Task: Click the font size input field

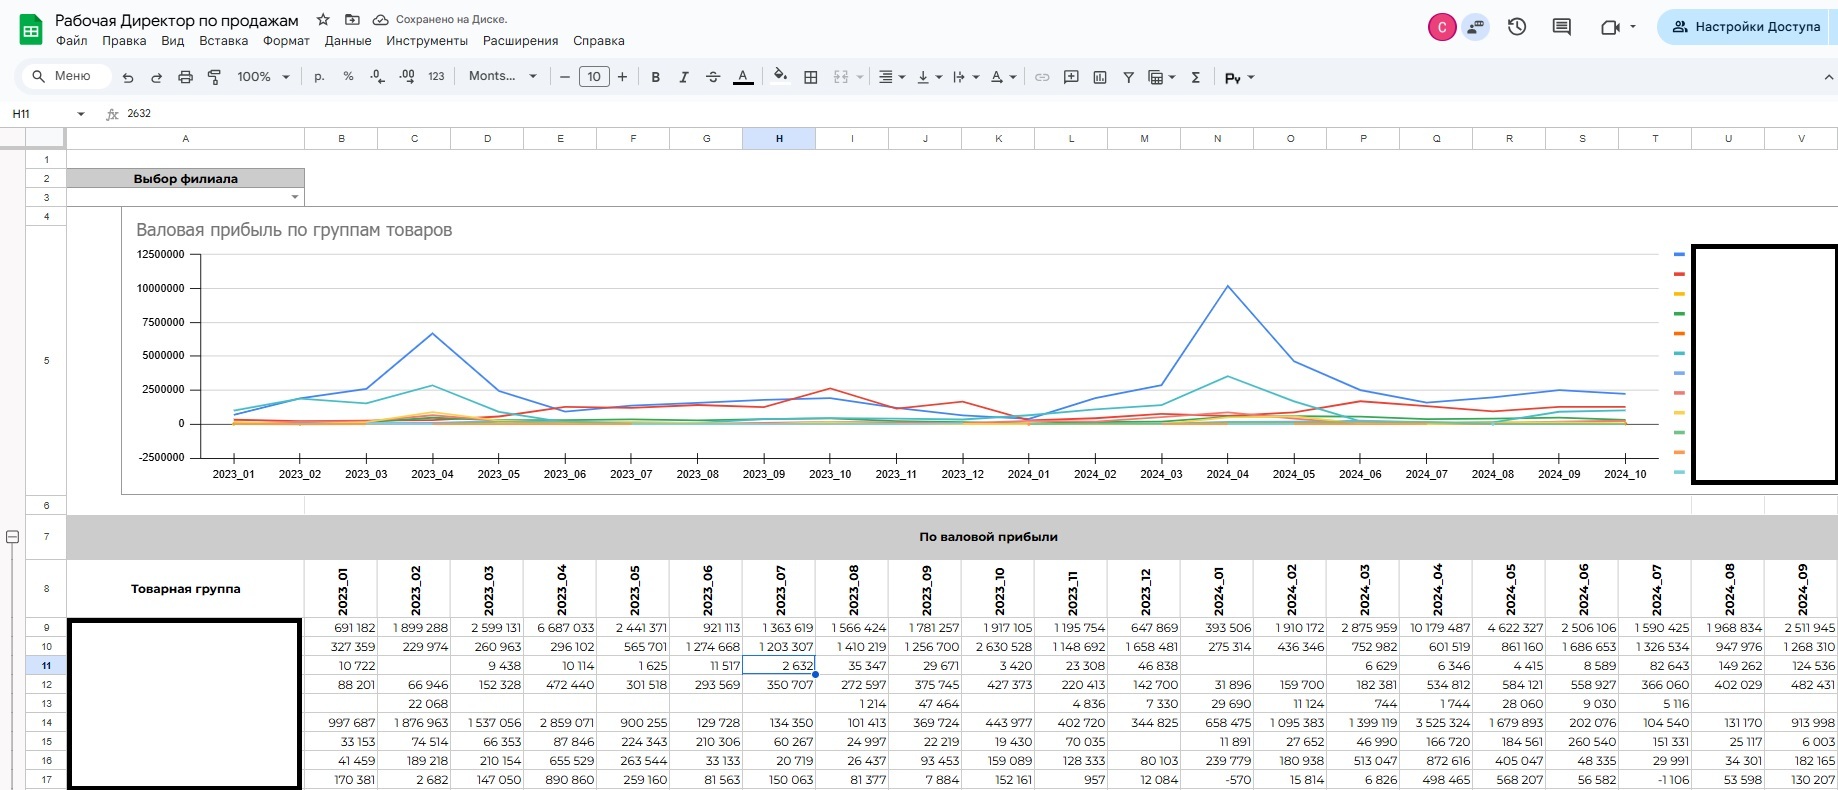Action: point(594,77)
